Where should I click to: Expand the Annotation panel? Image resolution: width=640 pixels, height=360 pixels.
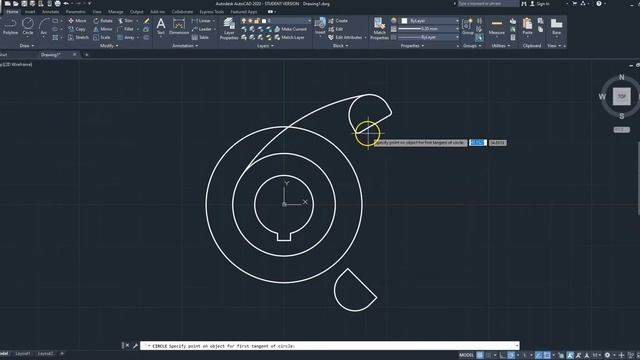pyautogui.click(x=185, y=46)
